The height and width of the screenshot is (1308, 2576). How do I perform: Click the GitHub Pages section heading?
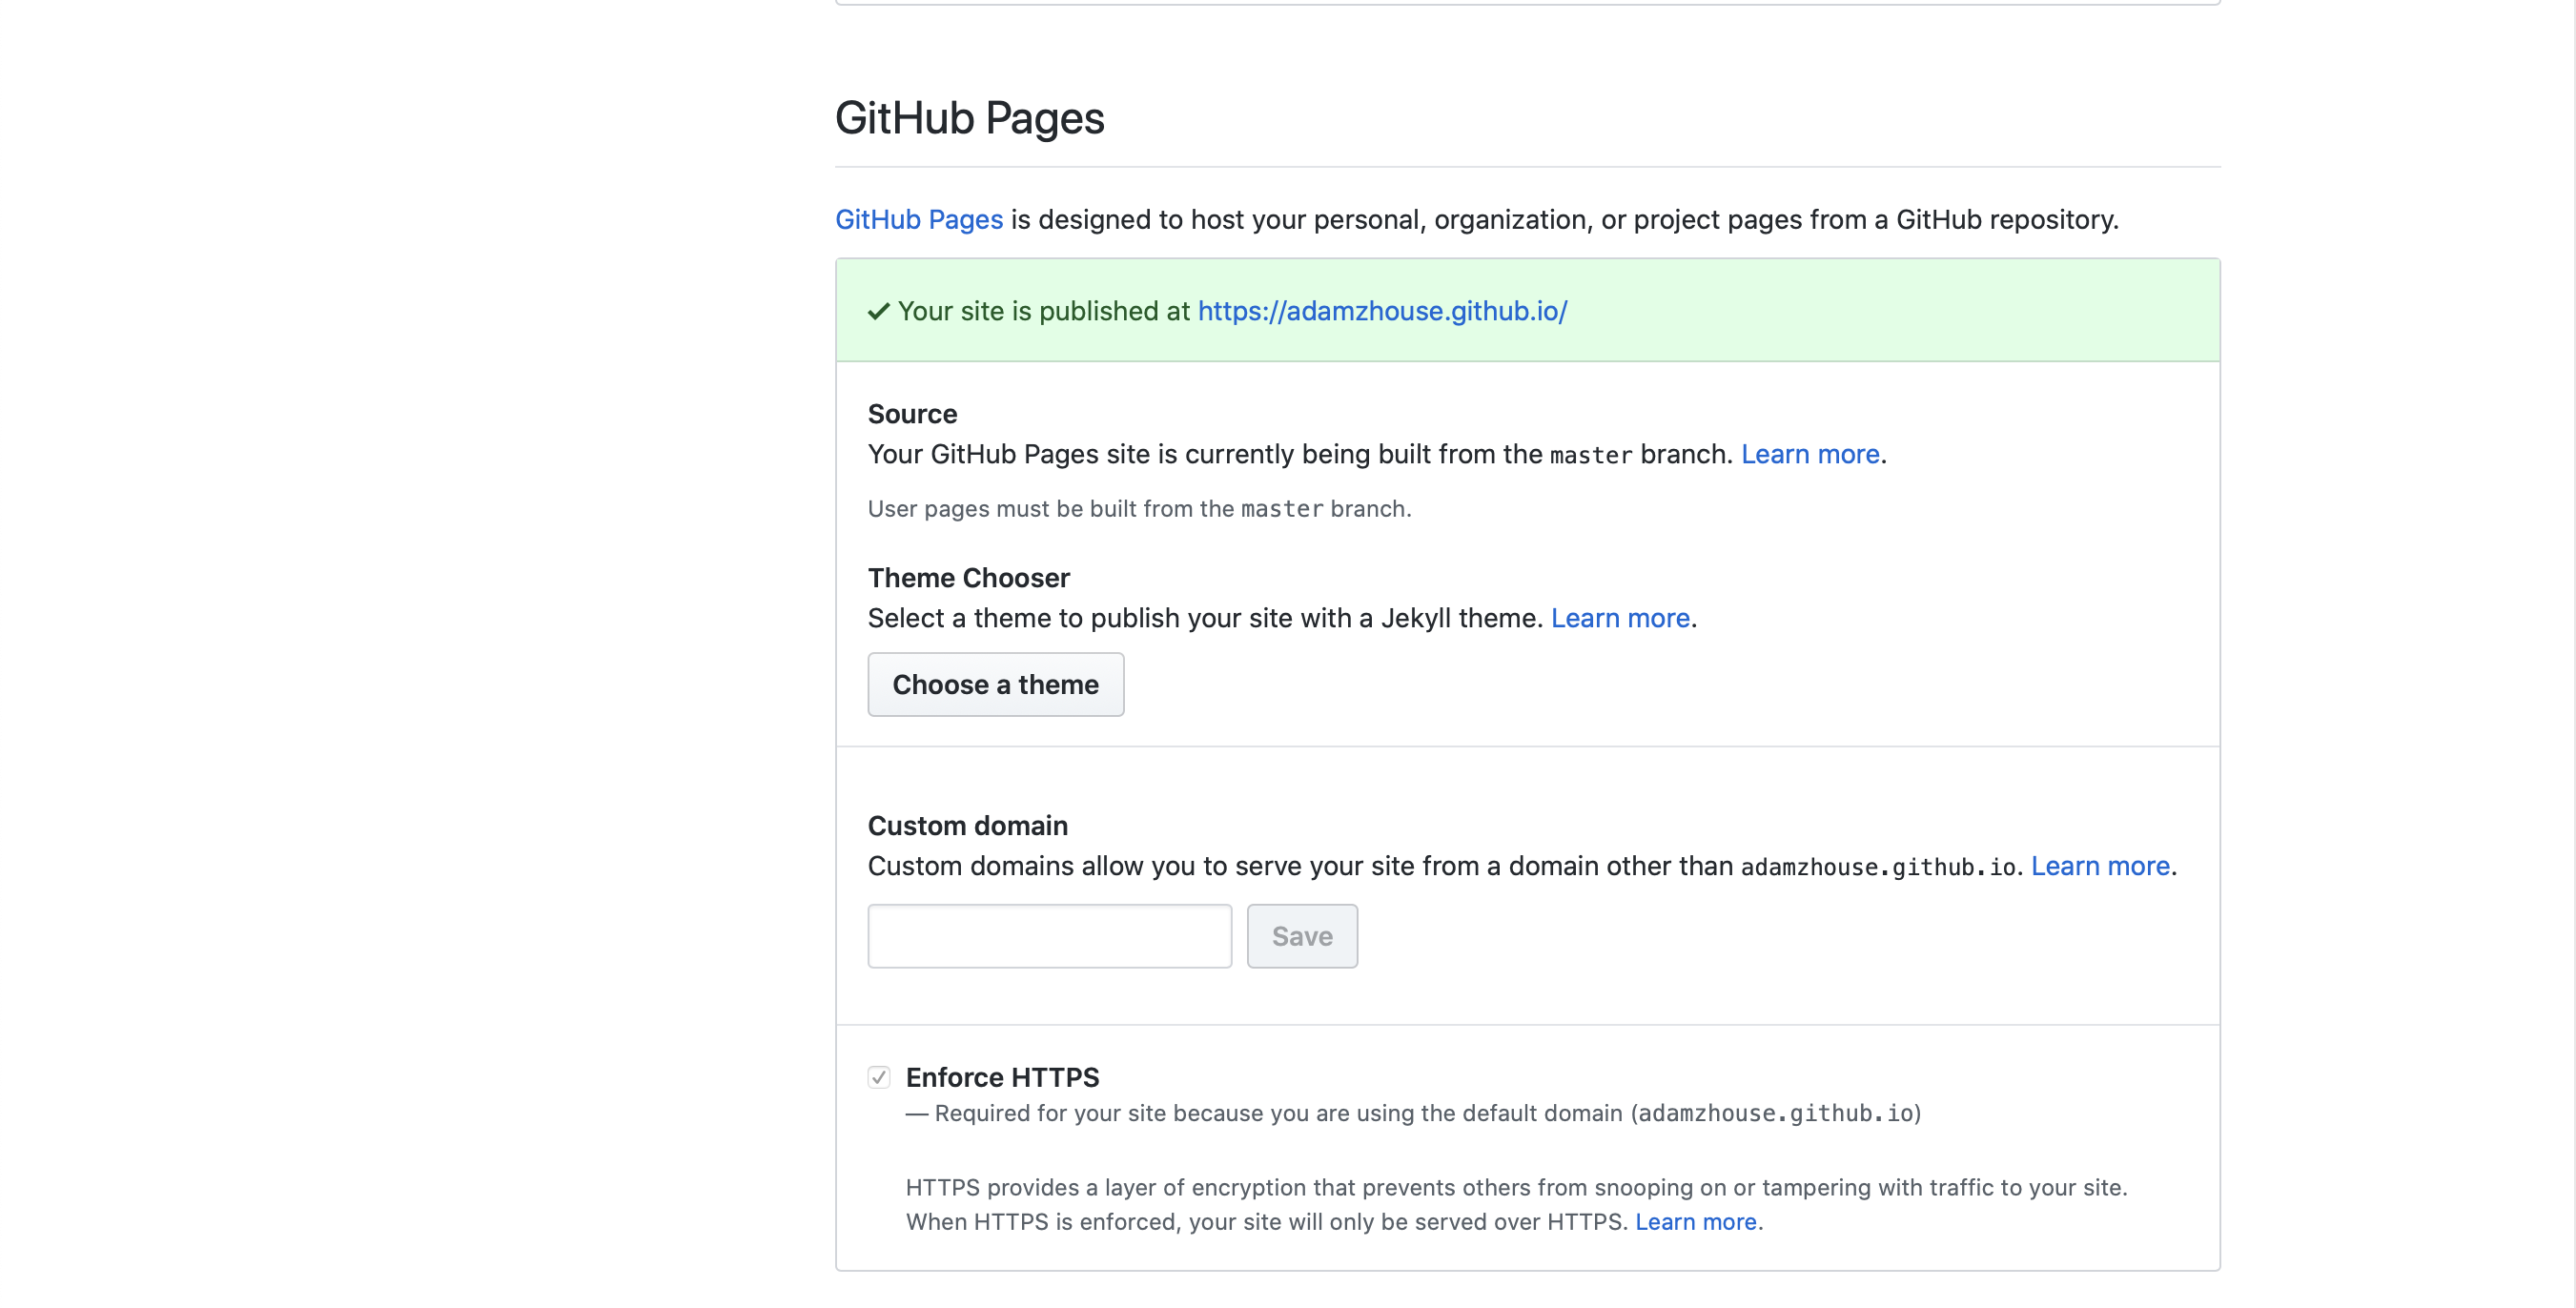(x=969, y=118)
